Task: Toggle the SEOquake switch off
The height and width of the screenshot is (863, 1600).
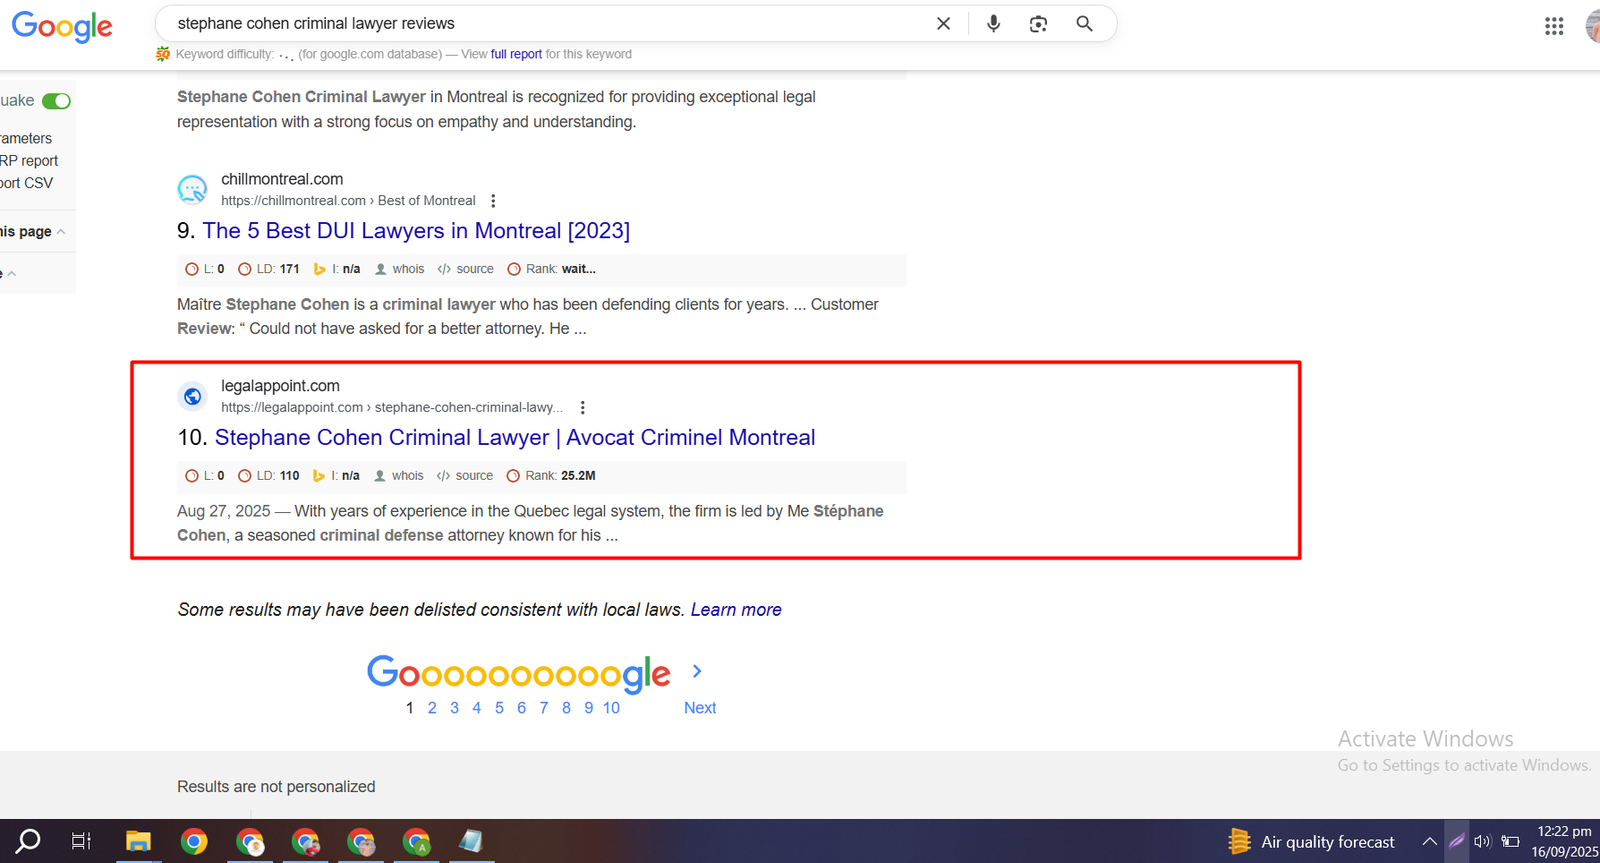Action: tap(57, 101)
